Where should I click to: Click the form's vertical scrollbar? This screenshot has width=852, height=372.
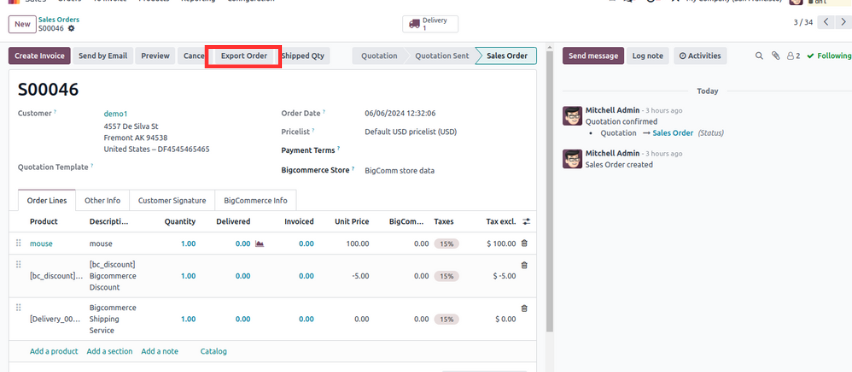pyautogui.click(x=549, y=190)
